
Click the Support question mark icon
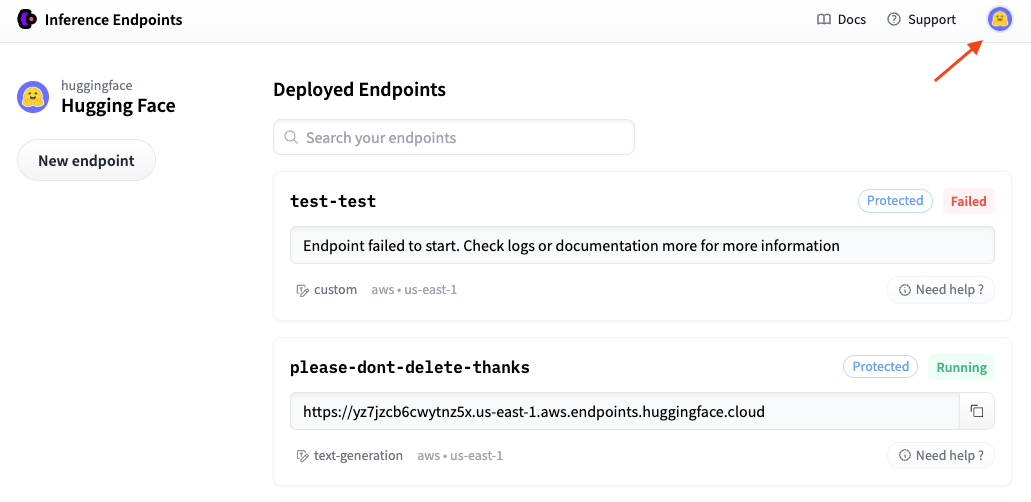click(x=894, y=20)
